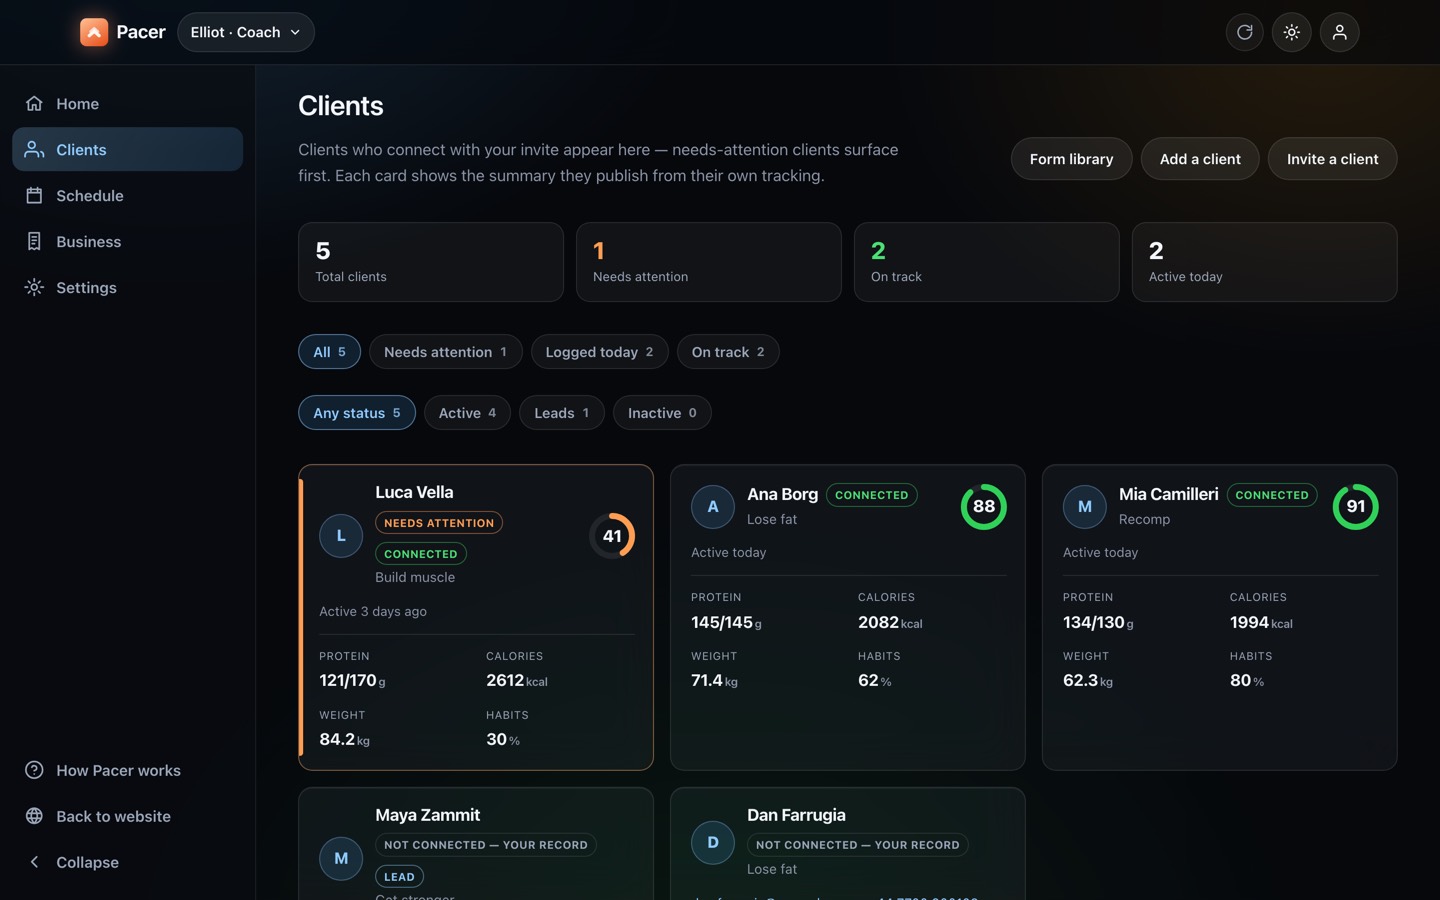This screenshot has height=900, width=1440.
Task: Filter by Active status chip
Action: (467, 412)
